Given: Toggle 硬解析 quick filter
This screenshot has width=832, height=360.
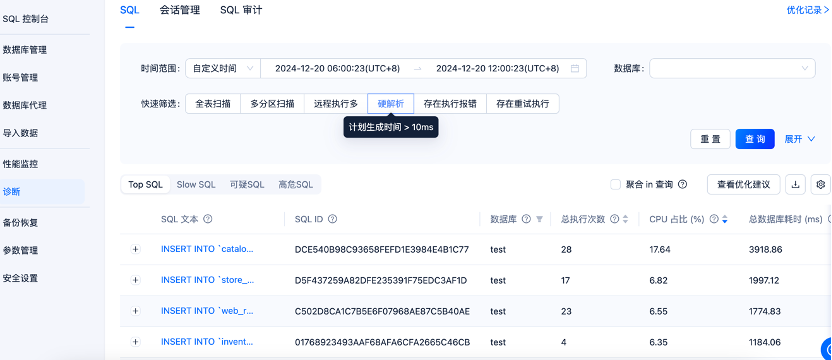Looking at the screenshot, I should tap(391, 104).
